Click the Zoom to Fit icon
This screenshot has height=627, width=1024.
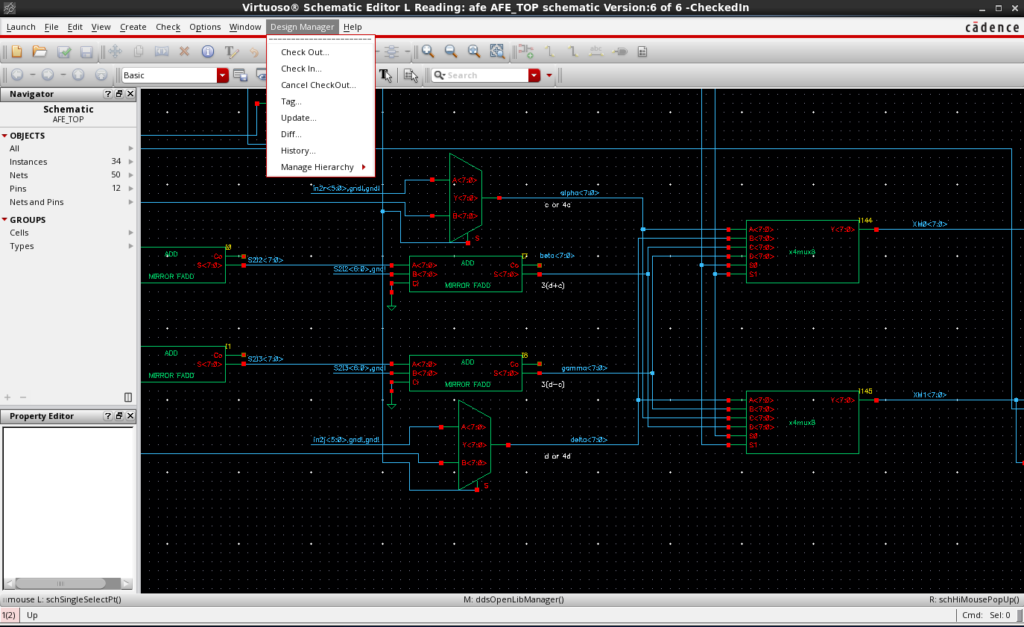[474, 52]
